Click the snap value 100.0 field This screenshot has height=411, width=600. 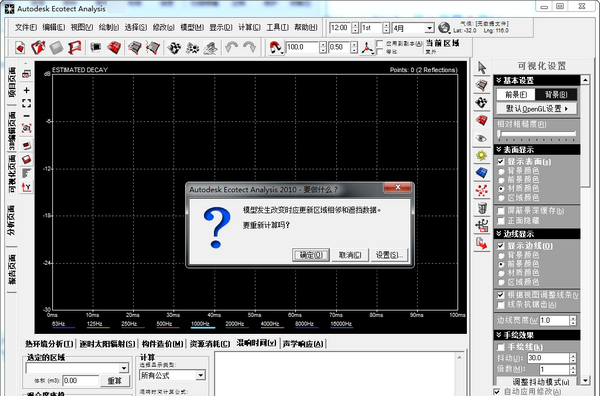point(302,47)
